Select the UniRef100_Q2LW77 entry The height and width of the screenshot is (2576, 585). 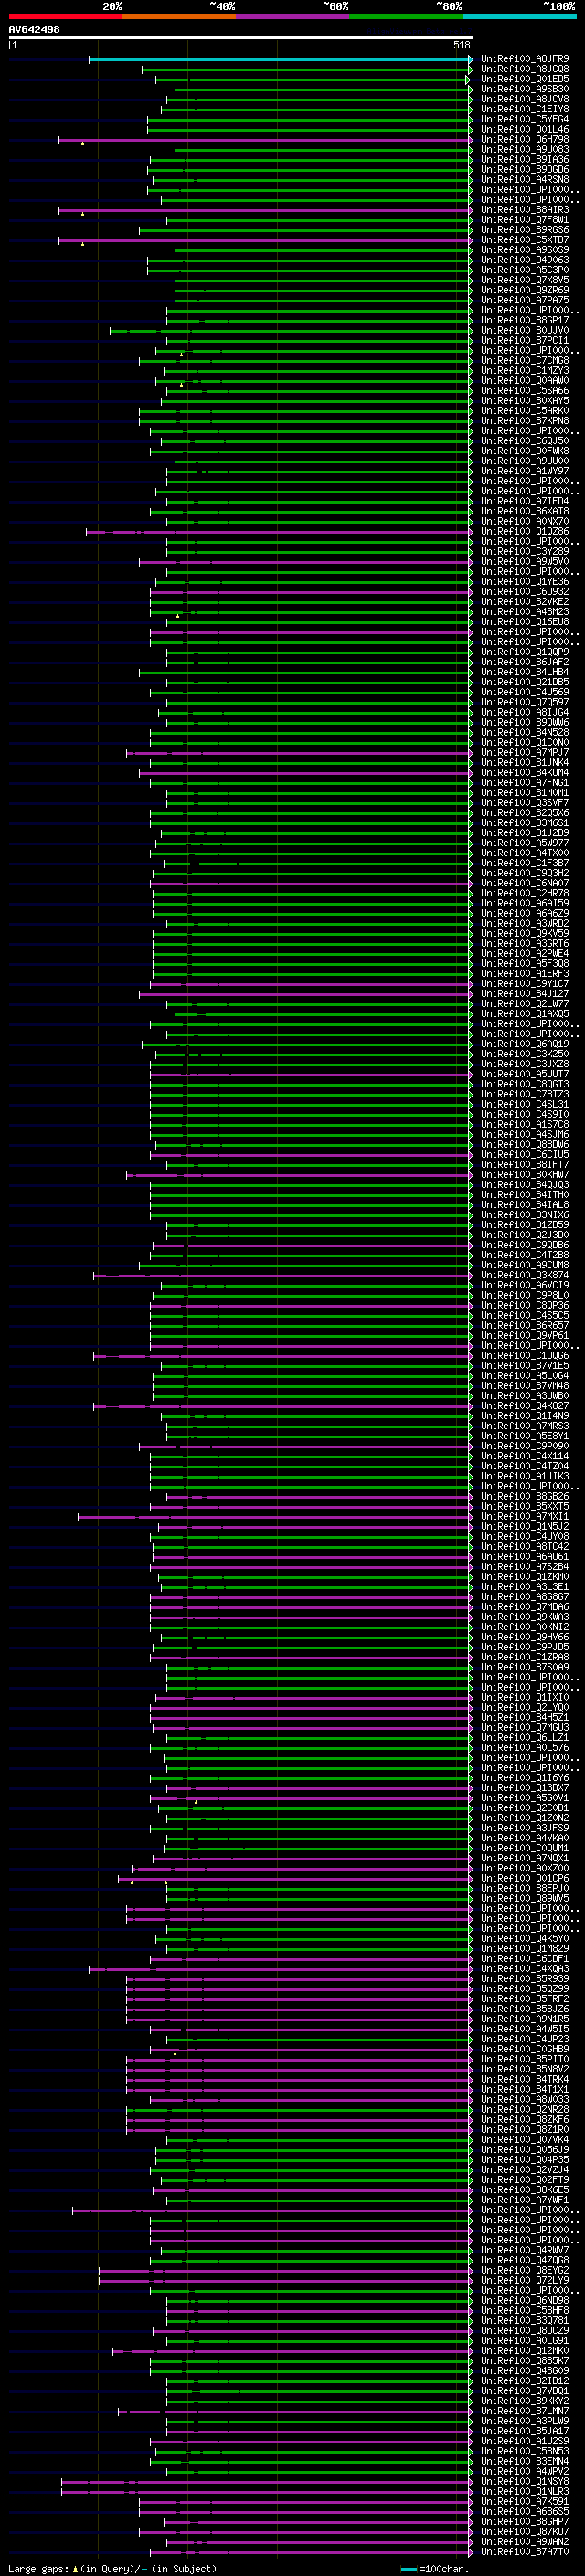(524, 1003)
